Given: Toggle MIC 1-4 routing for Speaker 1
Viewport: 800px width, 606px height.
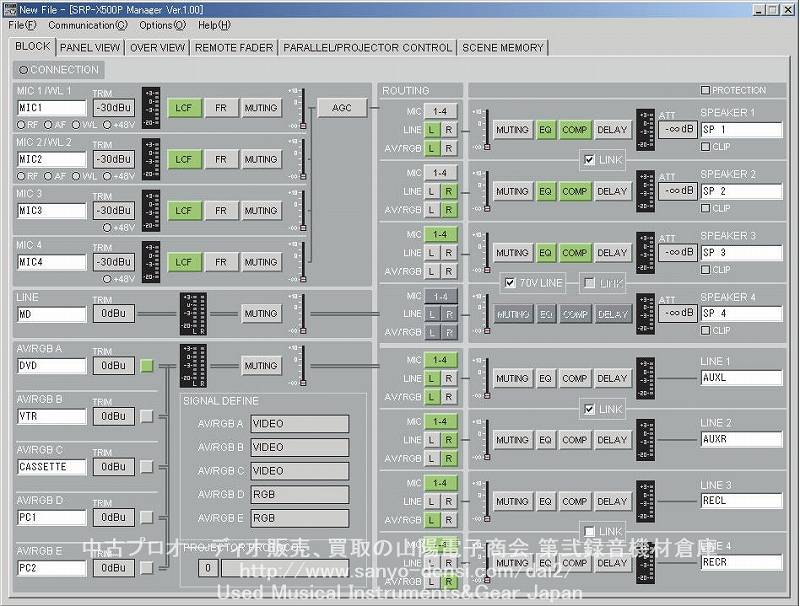Looking at the screenshot, I should 440,111.
